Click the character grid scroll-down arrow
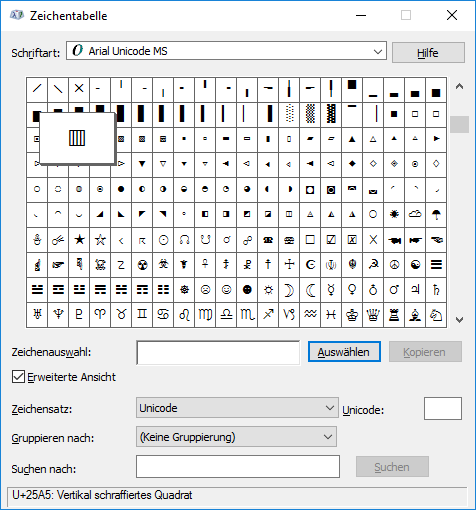Image resolution: width=476 pixels, height=510 pixels. click(x=459, y=320)
